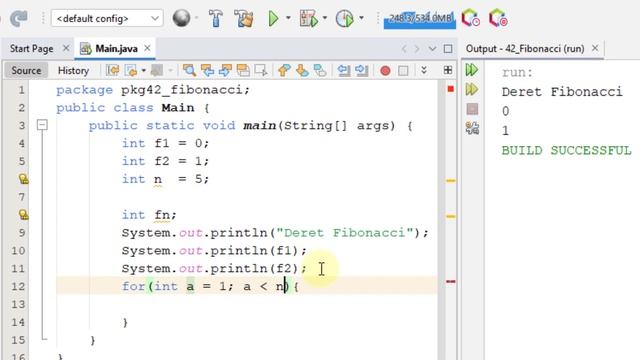Click line number 9 in gutter
Image resolution: width=640 pixels, height=360 pixels.
point(21,233)
